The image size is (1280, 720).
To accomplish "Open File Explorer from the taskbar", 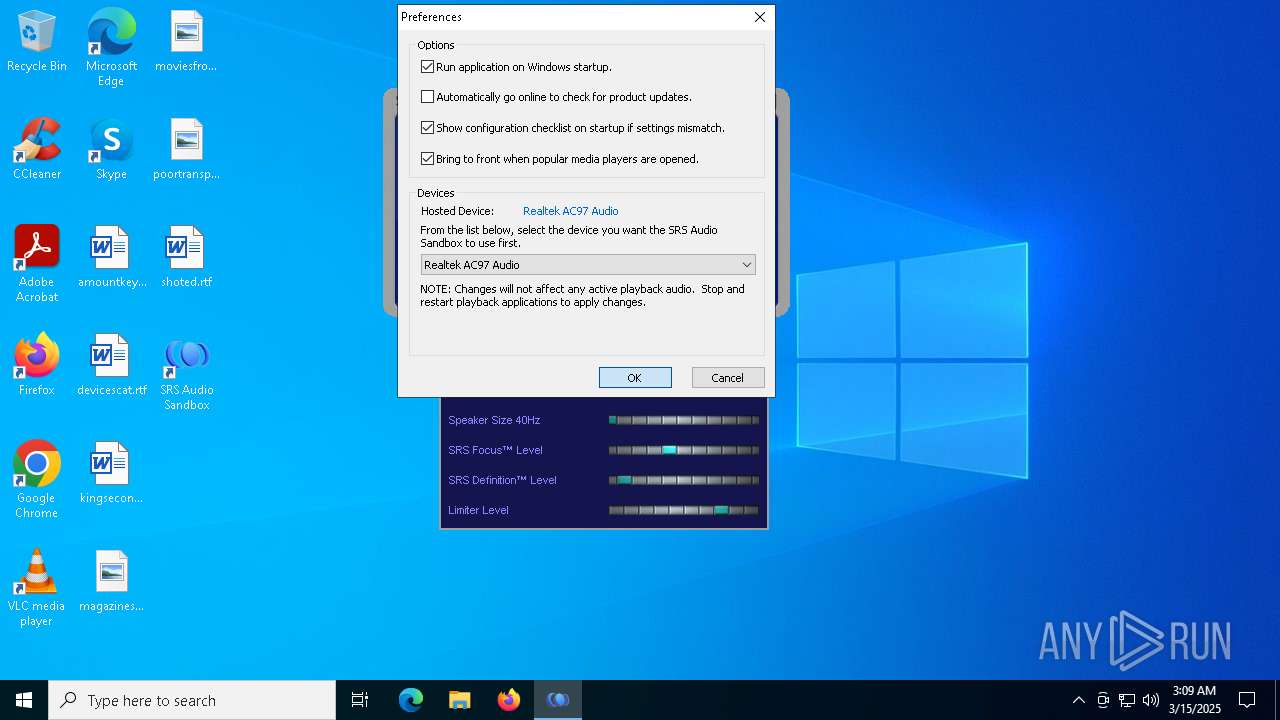I will pyautogui.click(x=459, y=700).
